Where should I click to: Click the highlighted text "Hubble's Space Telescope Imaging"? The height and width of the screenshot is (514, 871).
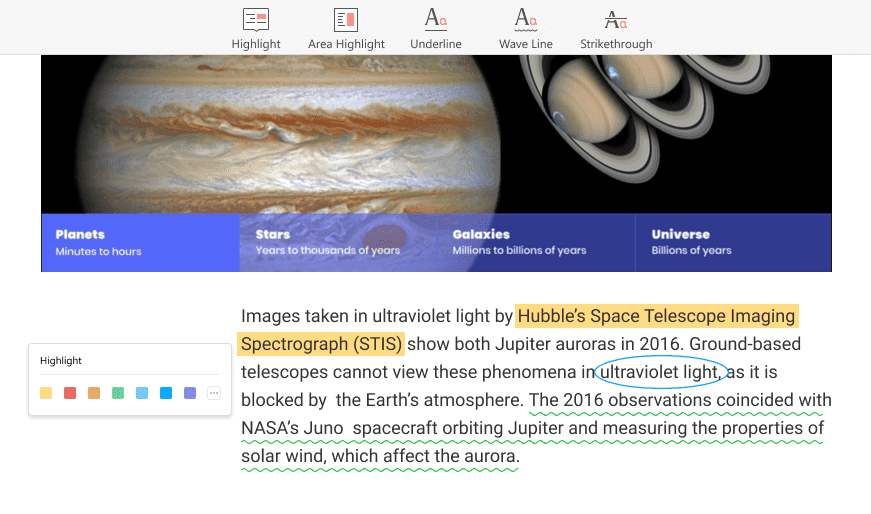coord(656,316)
